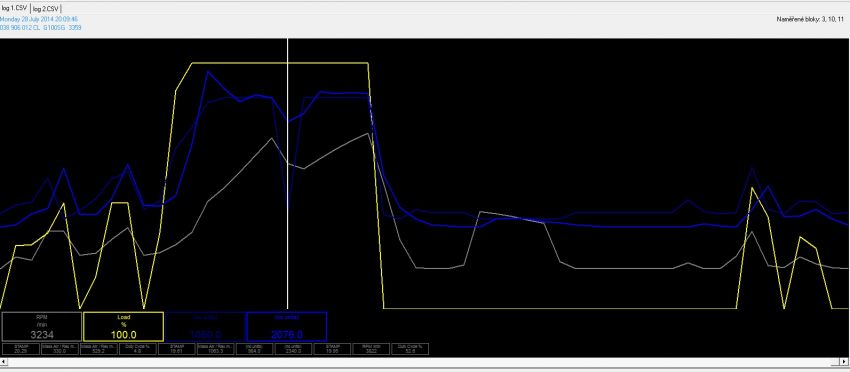850x372 pixels.
Task: Toggle the dim dark-blue 1080.0 channel box
Action: click(x=205, y=326)
